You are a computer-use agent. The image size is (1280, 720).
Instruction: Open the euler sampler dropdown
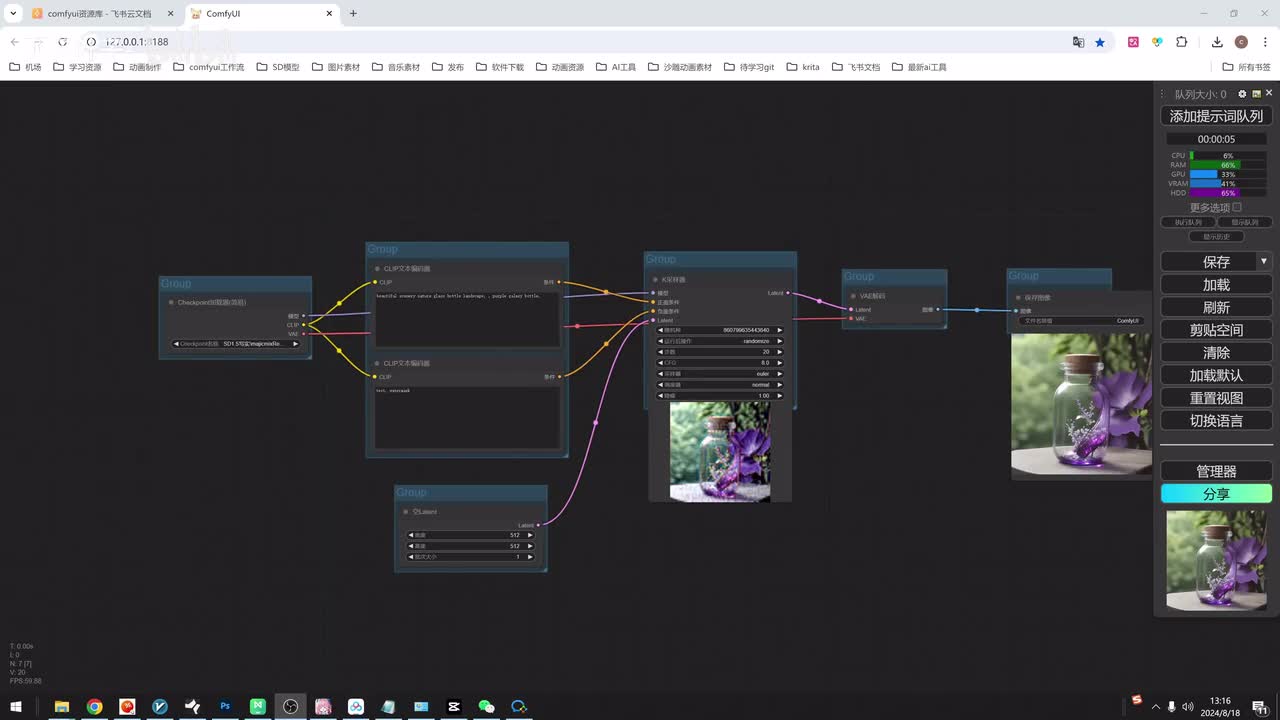tap(720, 374)
